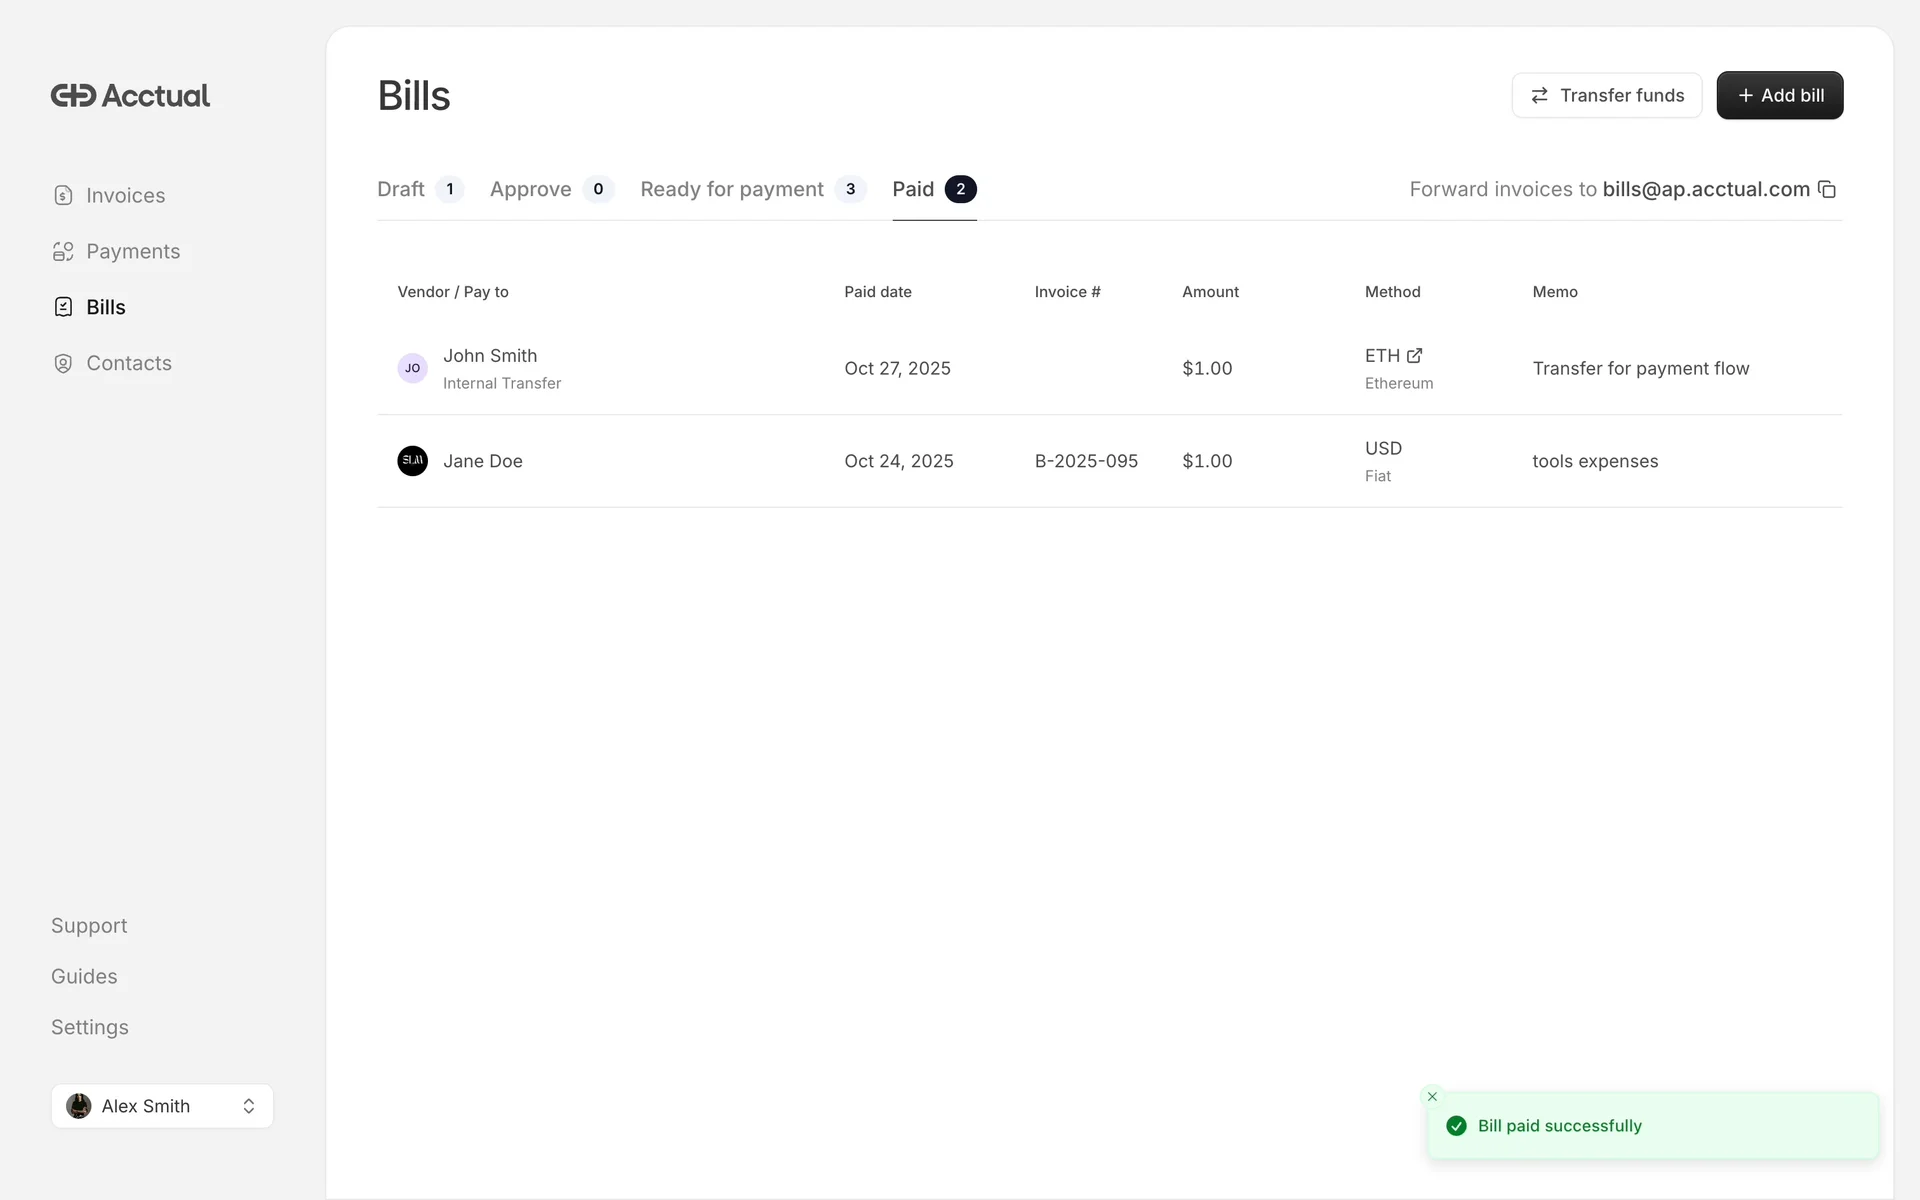The width and height of the screenshot is (1920, 1200).
Task: Click the Add bill button
Action: [x=1779, y=96]
